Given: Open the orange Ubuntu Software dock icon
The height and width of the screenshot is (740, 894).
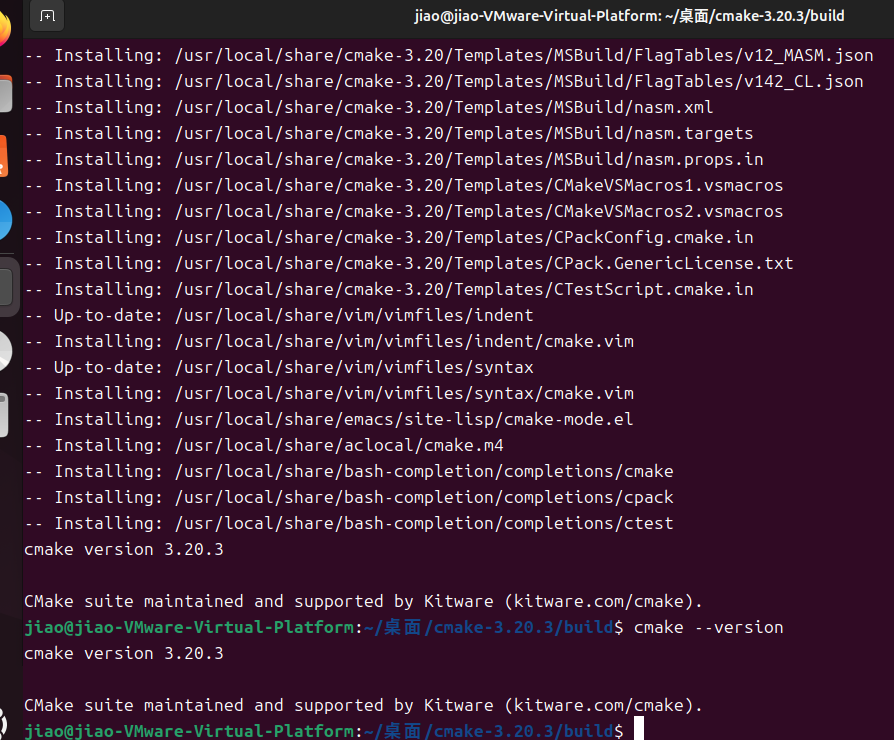Looking at the screenshot, I should coord(4,156).
